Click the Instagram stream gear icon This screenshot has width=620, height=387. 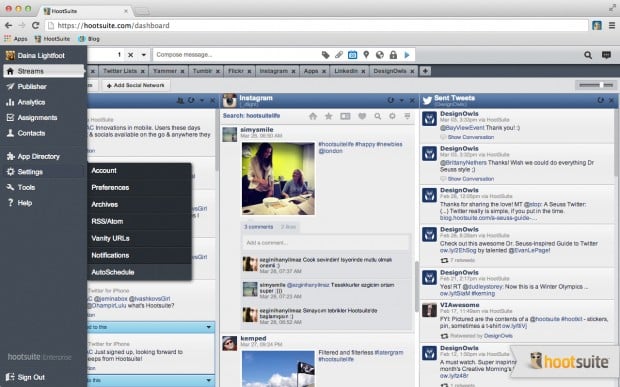coord(392,116)
